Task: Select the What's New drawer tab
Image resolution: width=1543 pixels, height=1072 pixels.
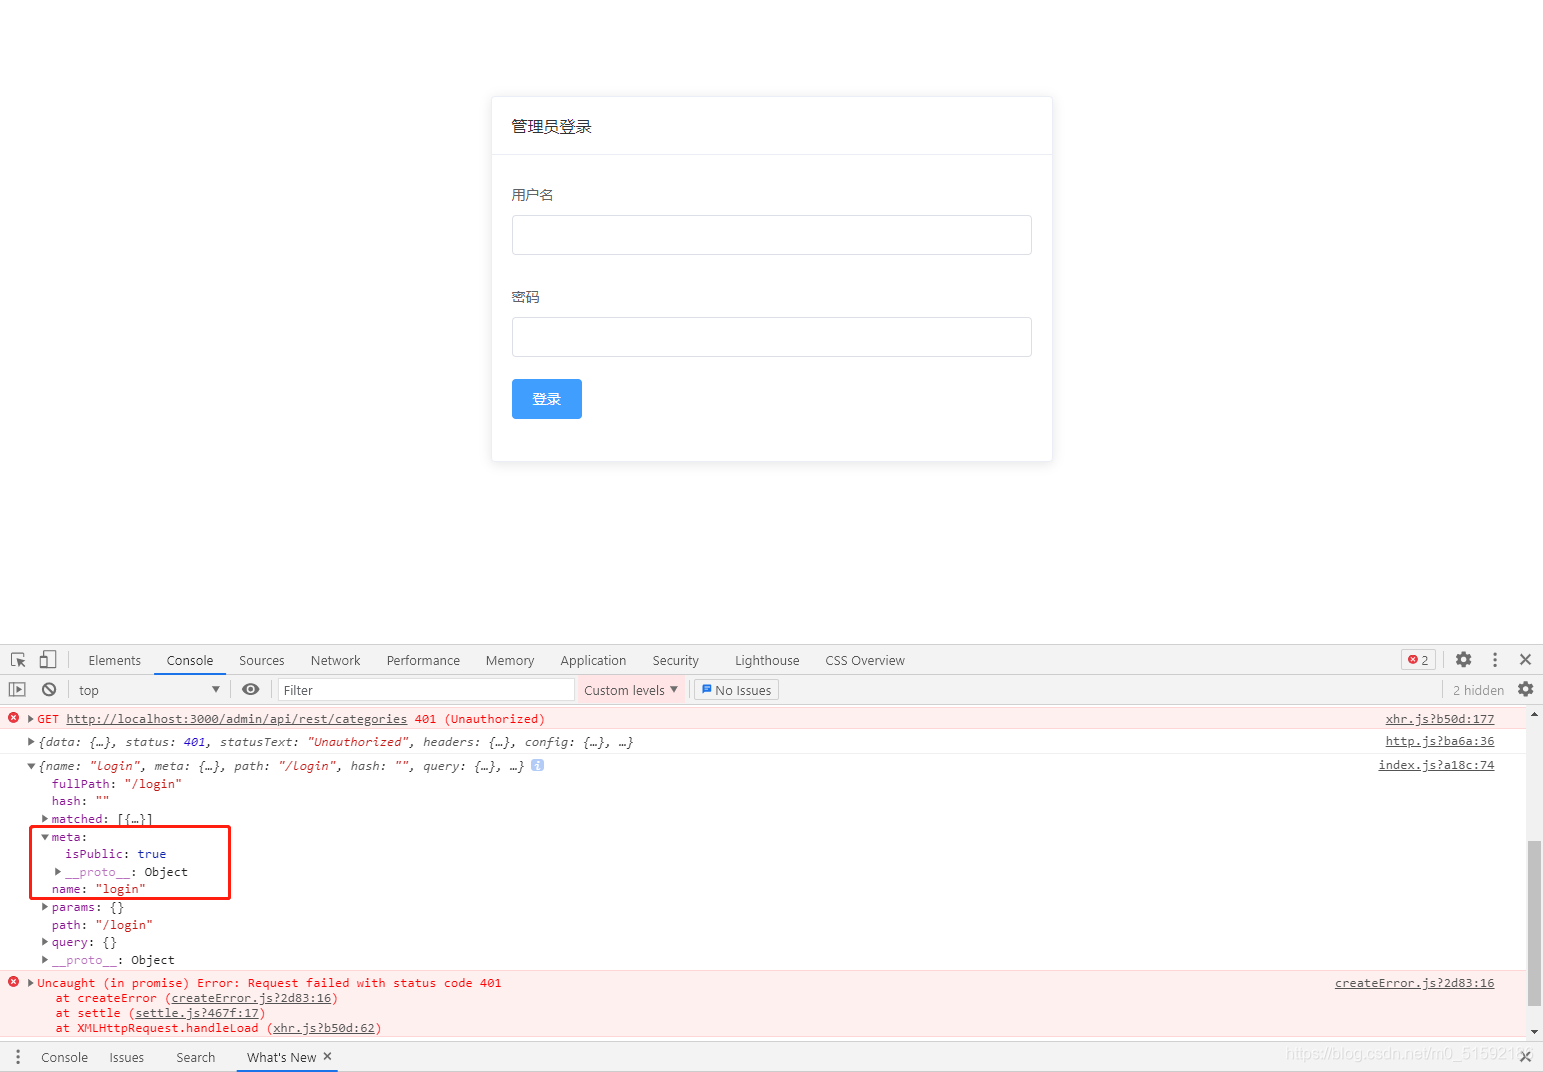Action: 281,1057
